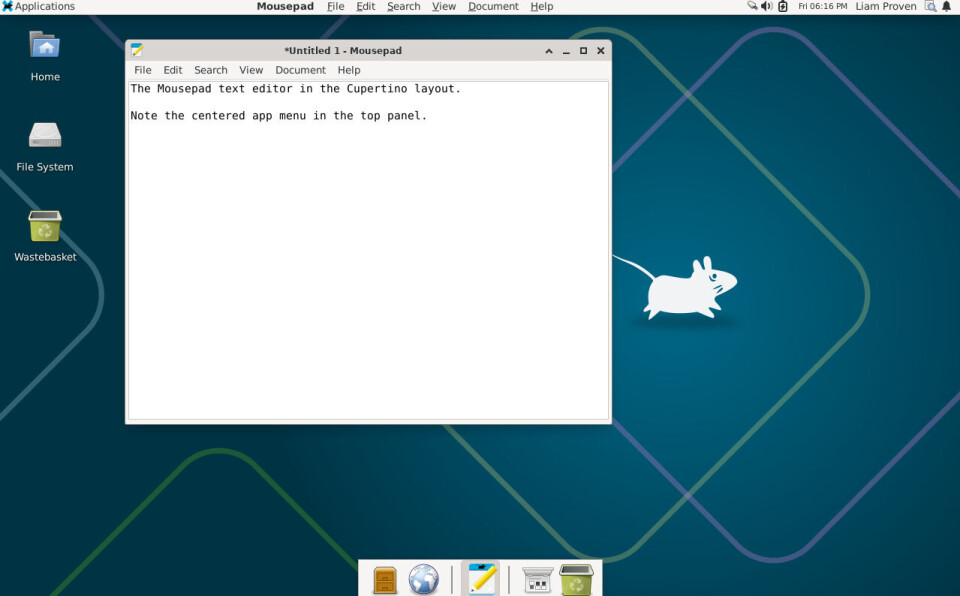Click the battery power icon in the top panel

click(783, 6)
